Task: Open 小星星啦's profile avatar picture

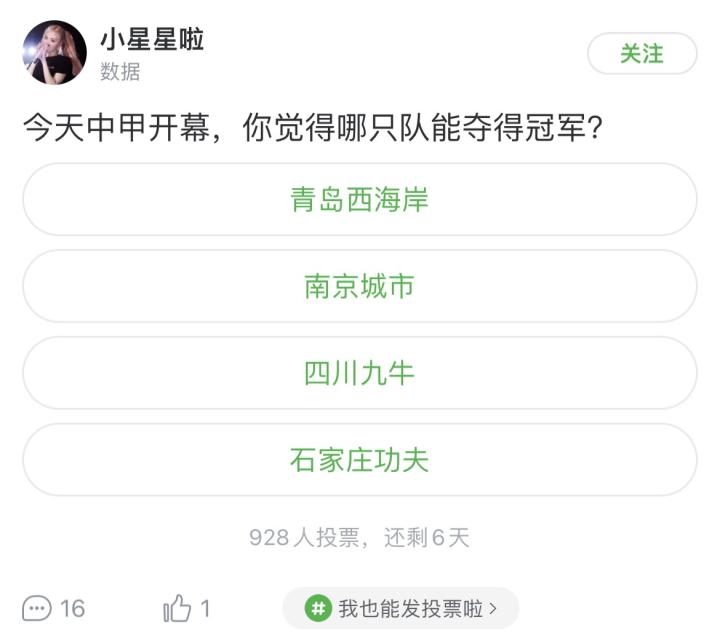Action: tap(54, 53)
